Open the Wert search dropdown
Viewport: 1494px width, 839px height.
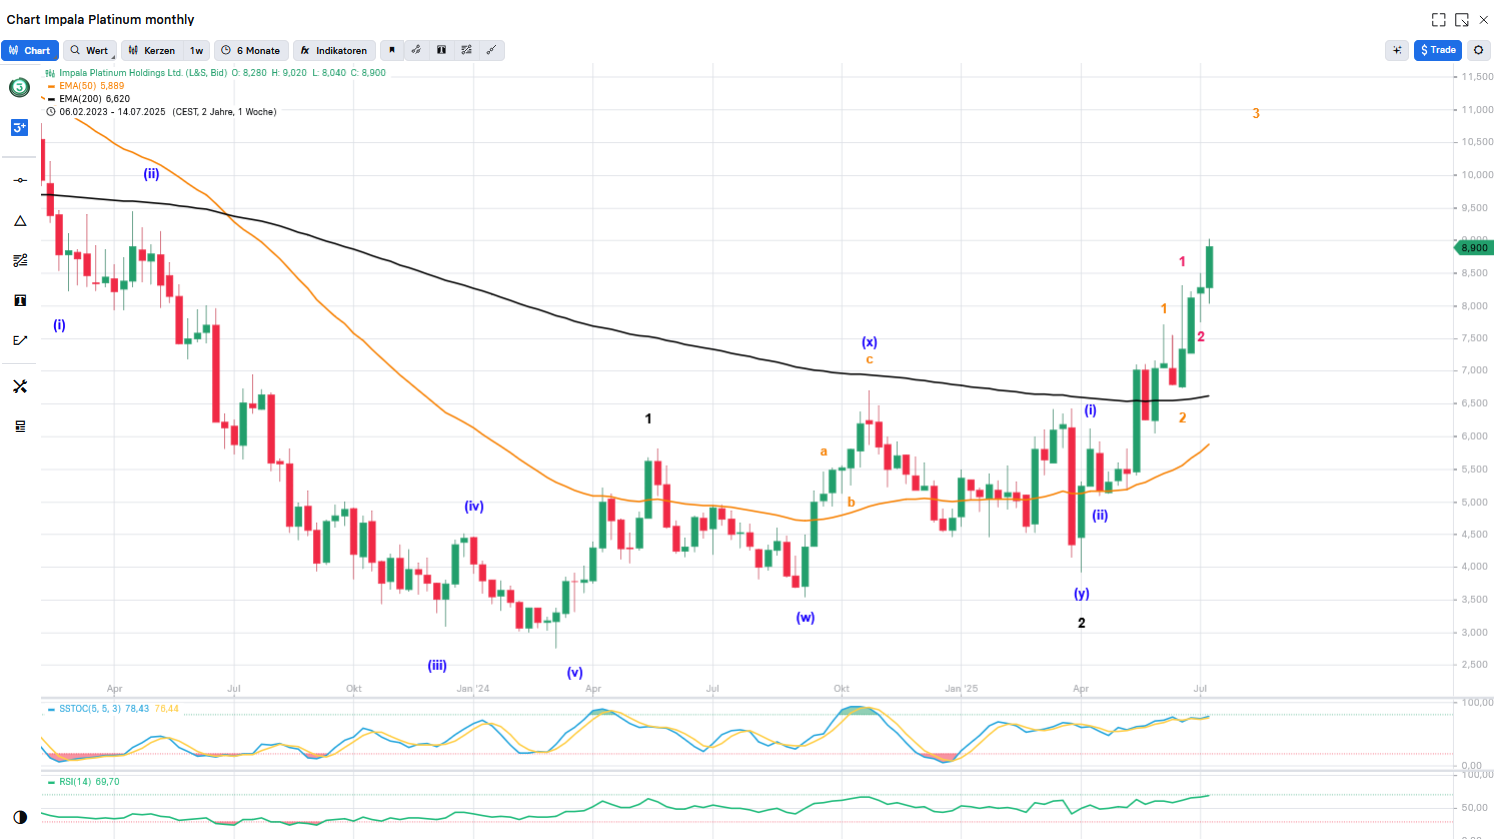[90, 50]
